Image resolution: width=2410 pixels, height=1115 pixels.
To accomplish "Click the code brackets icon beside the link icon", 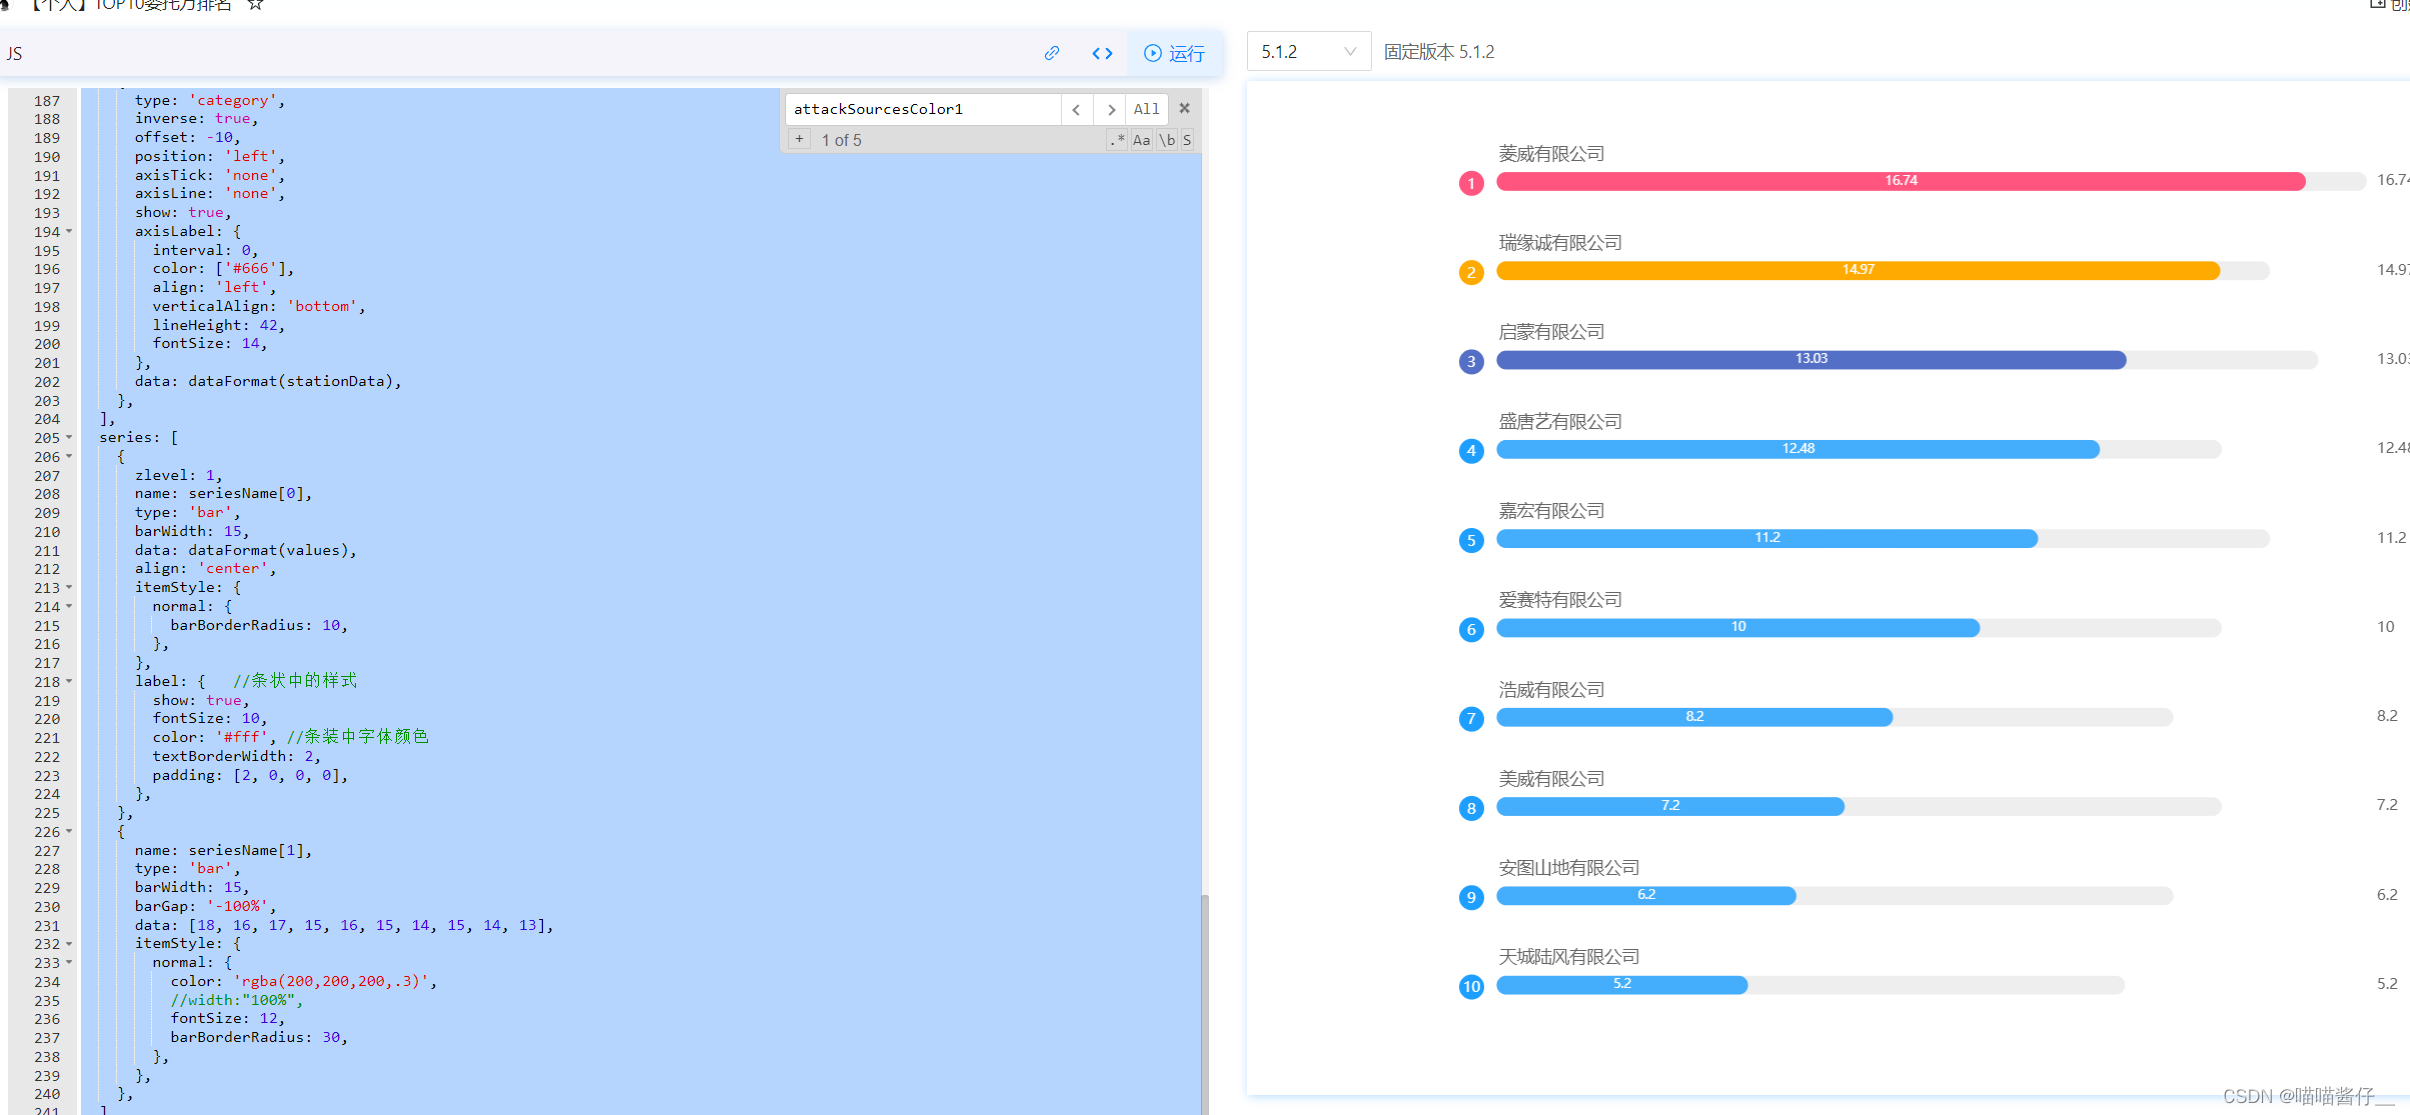I will click(1102, 53).
